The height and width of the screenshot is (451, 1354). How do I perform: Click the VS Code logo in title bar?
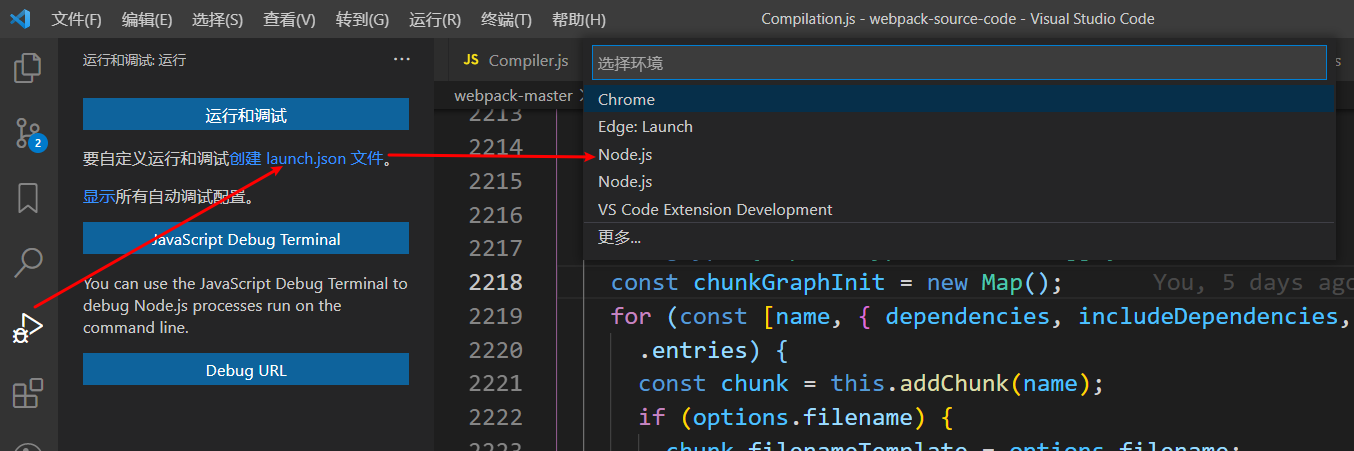pyautogui.click(x=20, y=19)
